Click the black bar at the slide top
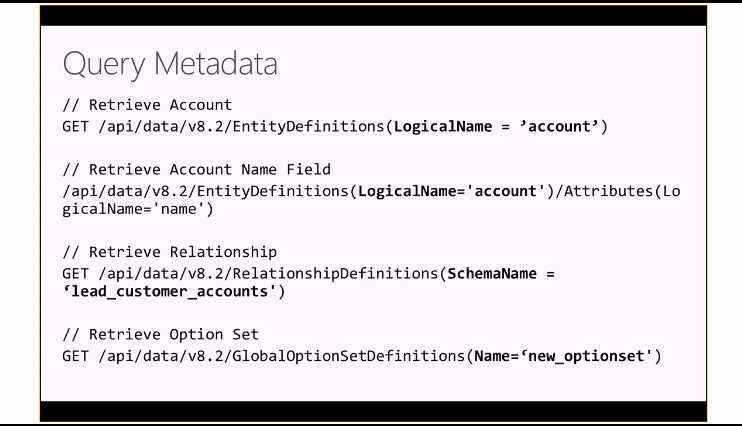The image size is (742, 426). point(373,15)
